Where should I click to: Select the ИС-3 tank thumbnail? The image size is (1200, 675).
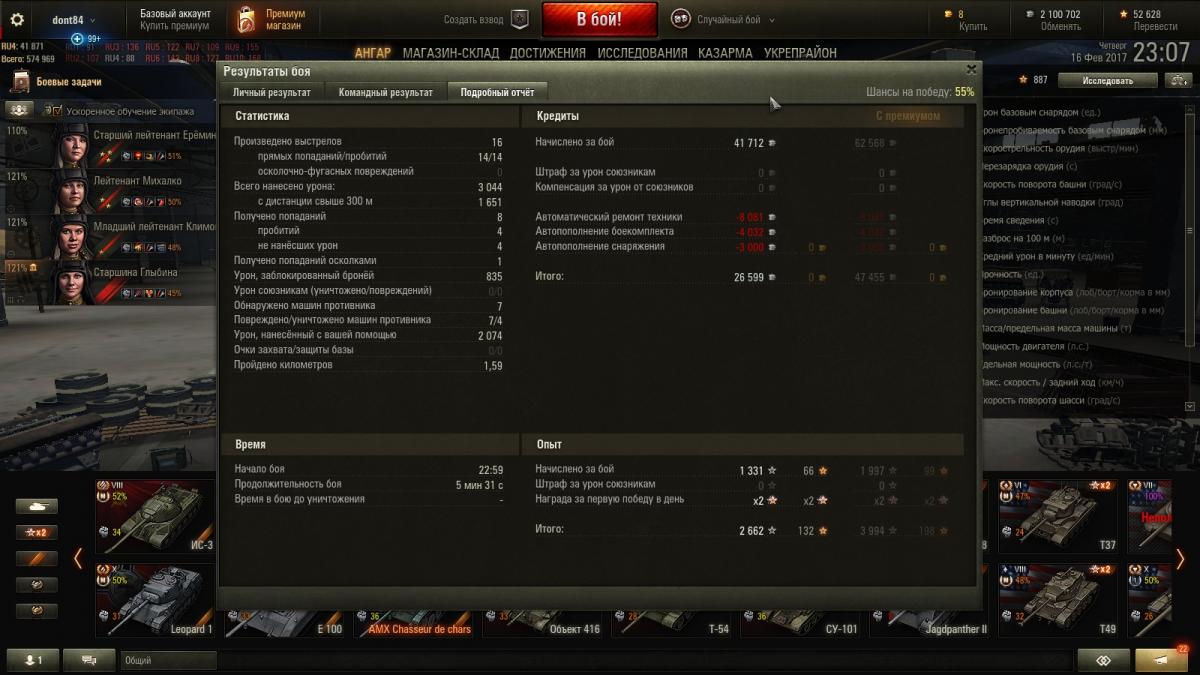[x=155, y=517]
